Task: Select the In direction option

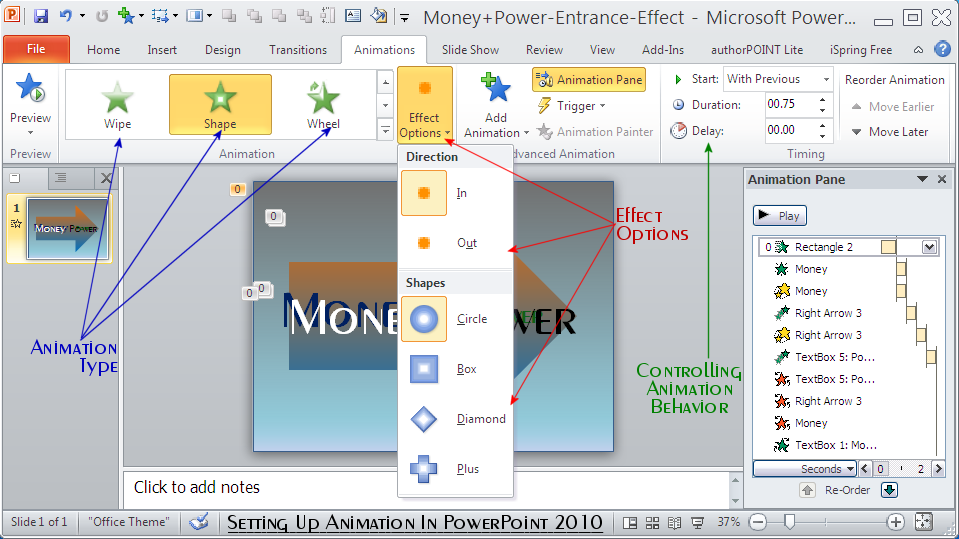Action: (456, 193)
